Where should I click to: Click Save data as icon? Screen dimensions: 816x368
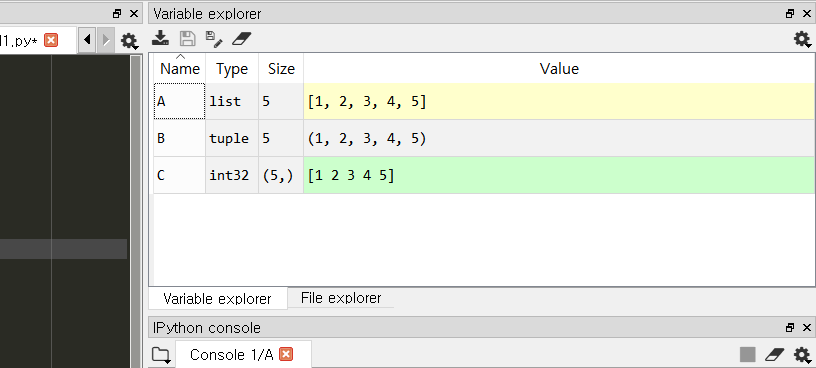point(214,38)
